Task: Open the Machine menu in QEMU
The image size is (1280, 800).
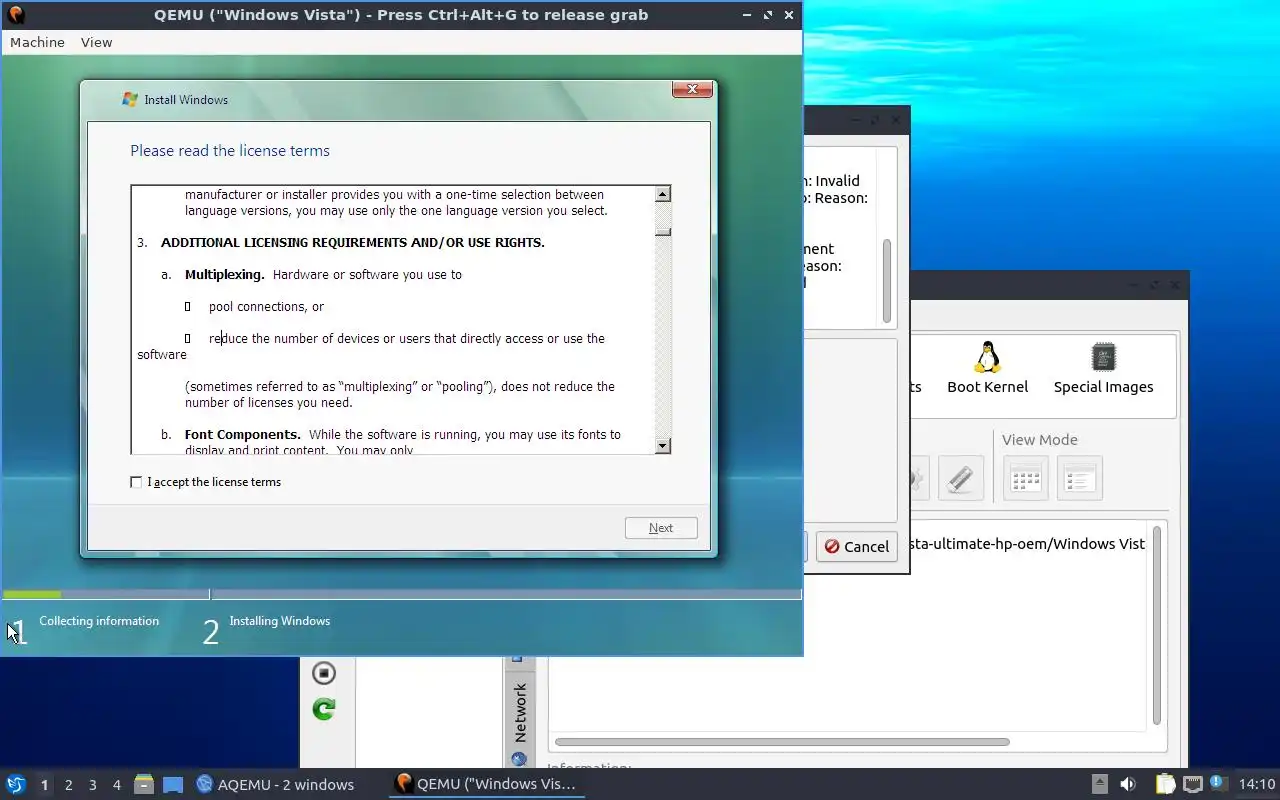Action: tap(37, 42)
